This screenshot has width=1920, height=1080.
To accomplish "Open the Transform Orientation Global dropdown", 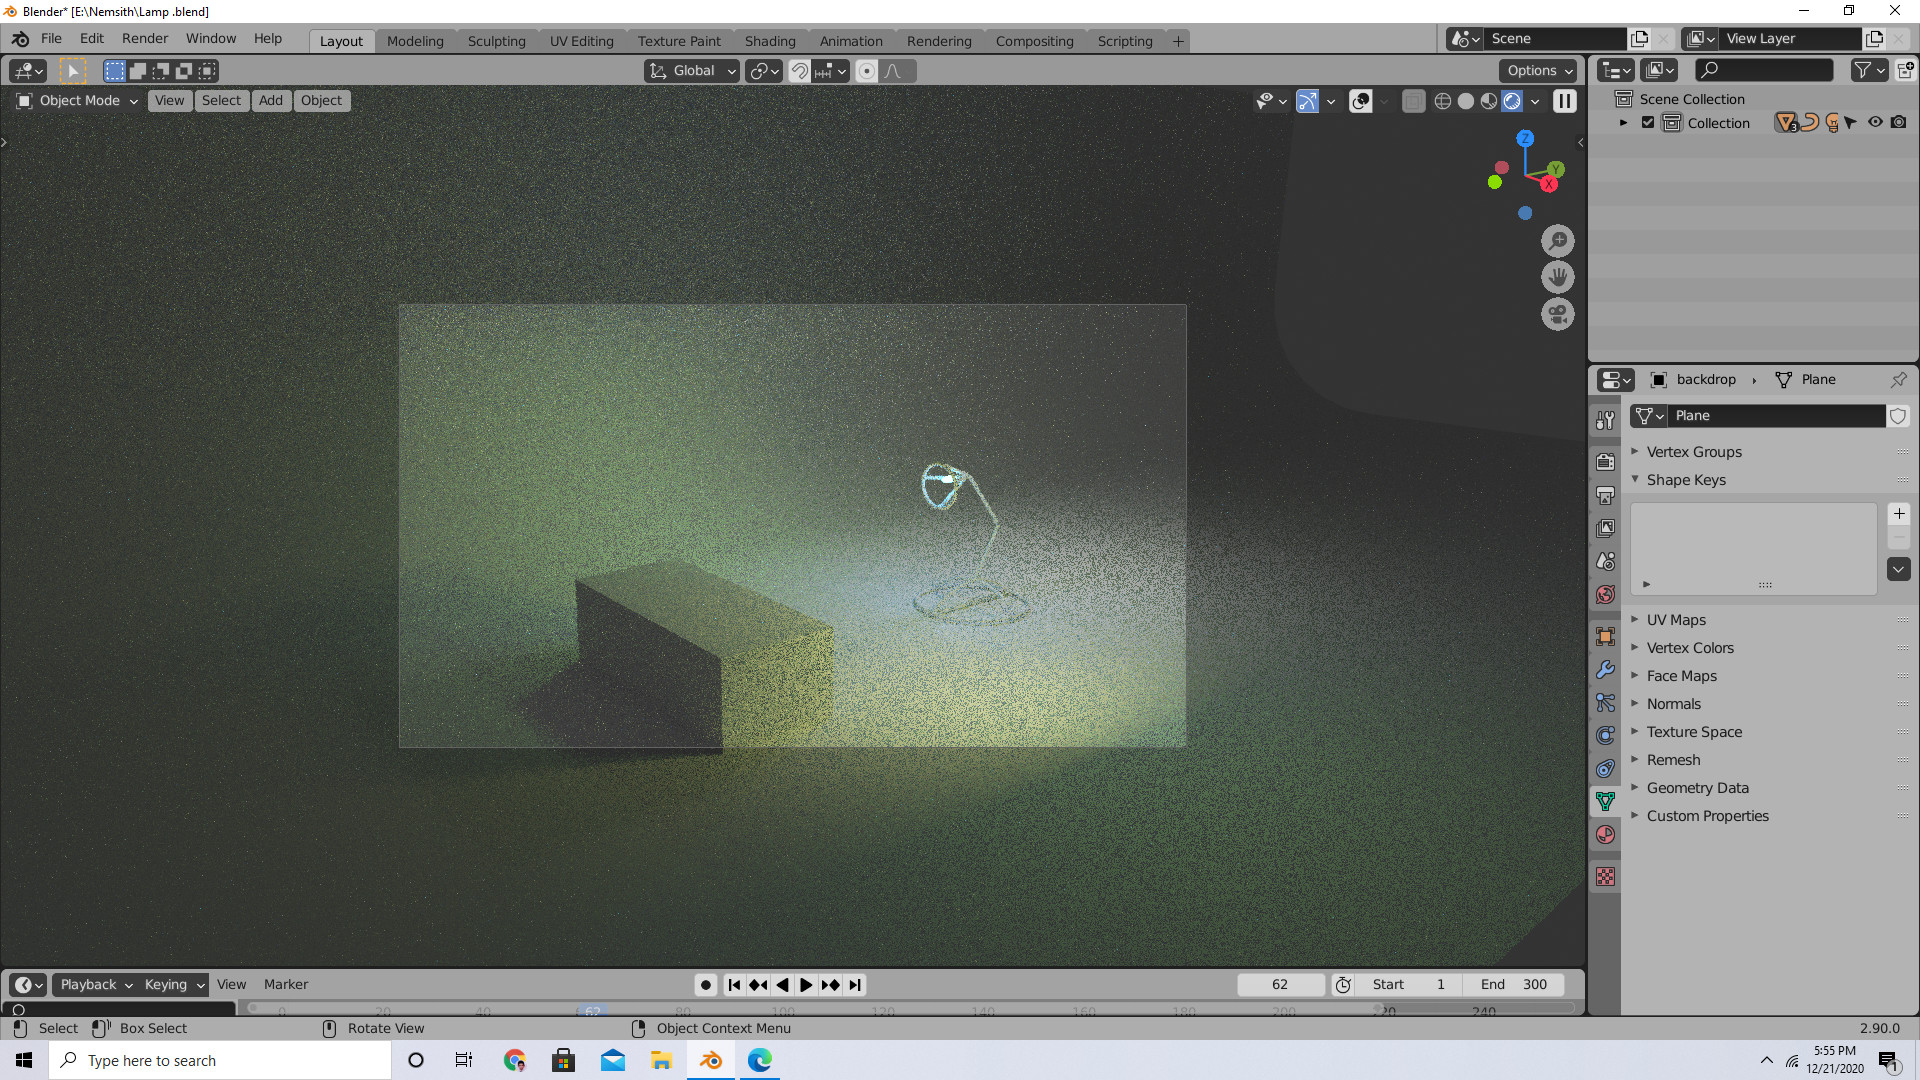I will tap(691, 70).
